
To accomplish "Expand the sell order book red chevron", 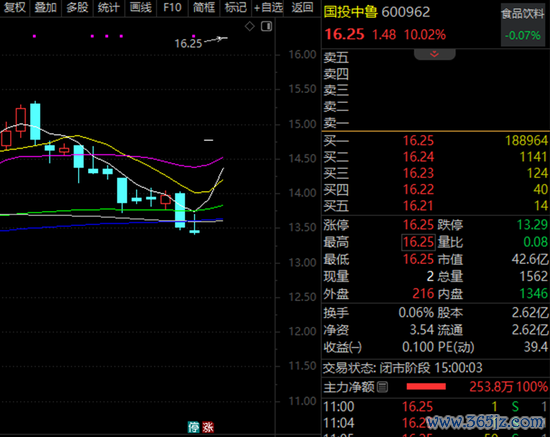I will point(435,54).
